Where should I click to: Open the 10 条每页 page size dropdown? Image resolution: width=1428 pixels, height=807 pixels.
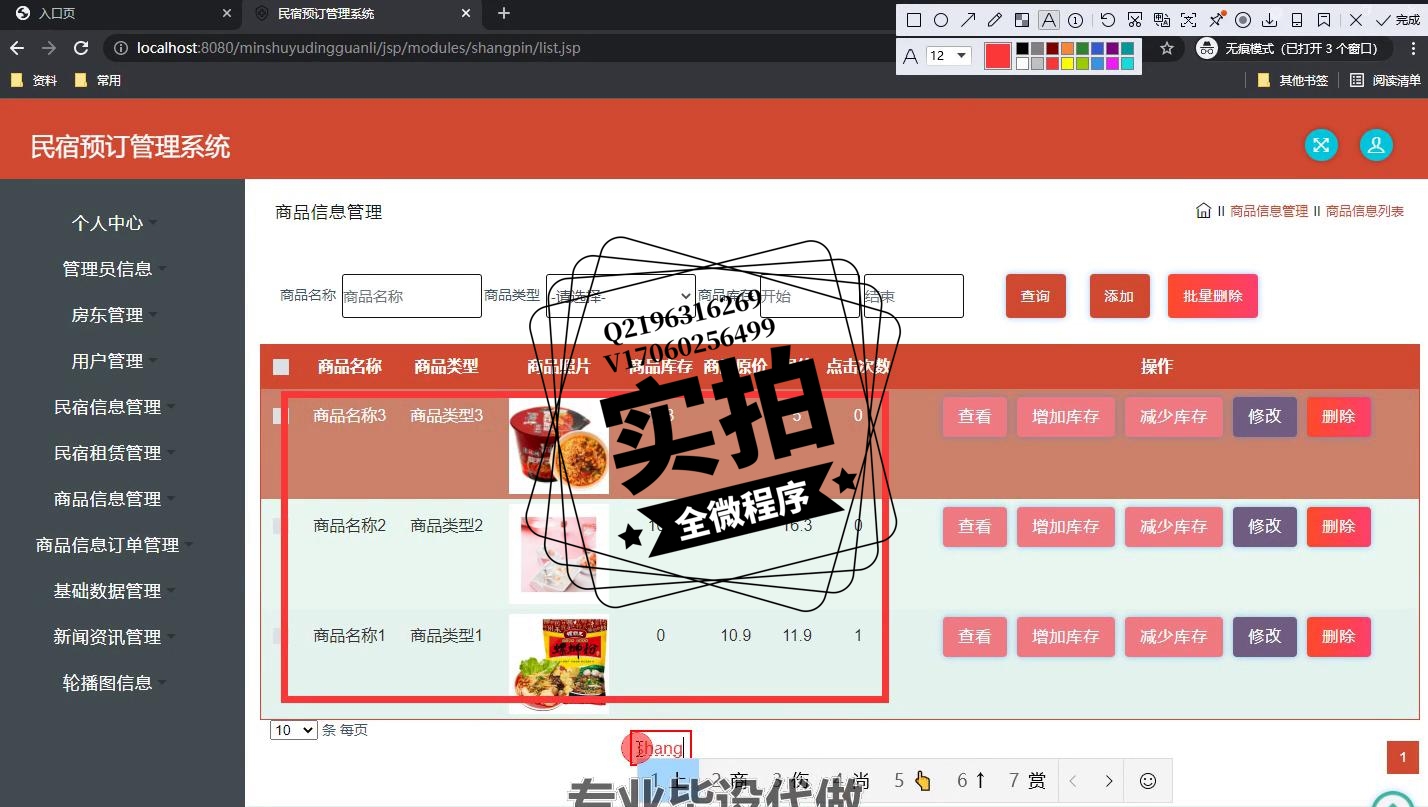pos(294,730)
